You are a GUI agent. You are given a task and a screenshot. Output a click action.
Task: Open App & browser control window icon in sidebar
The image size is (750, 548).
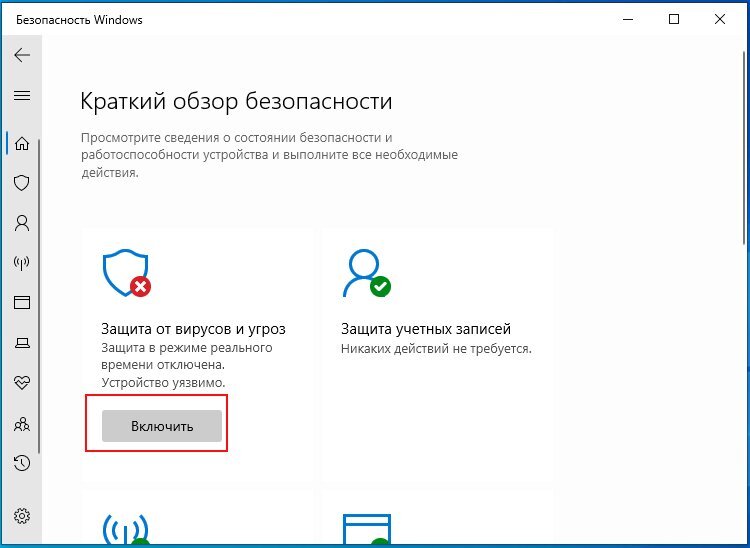22,302
